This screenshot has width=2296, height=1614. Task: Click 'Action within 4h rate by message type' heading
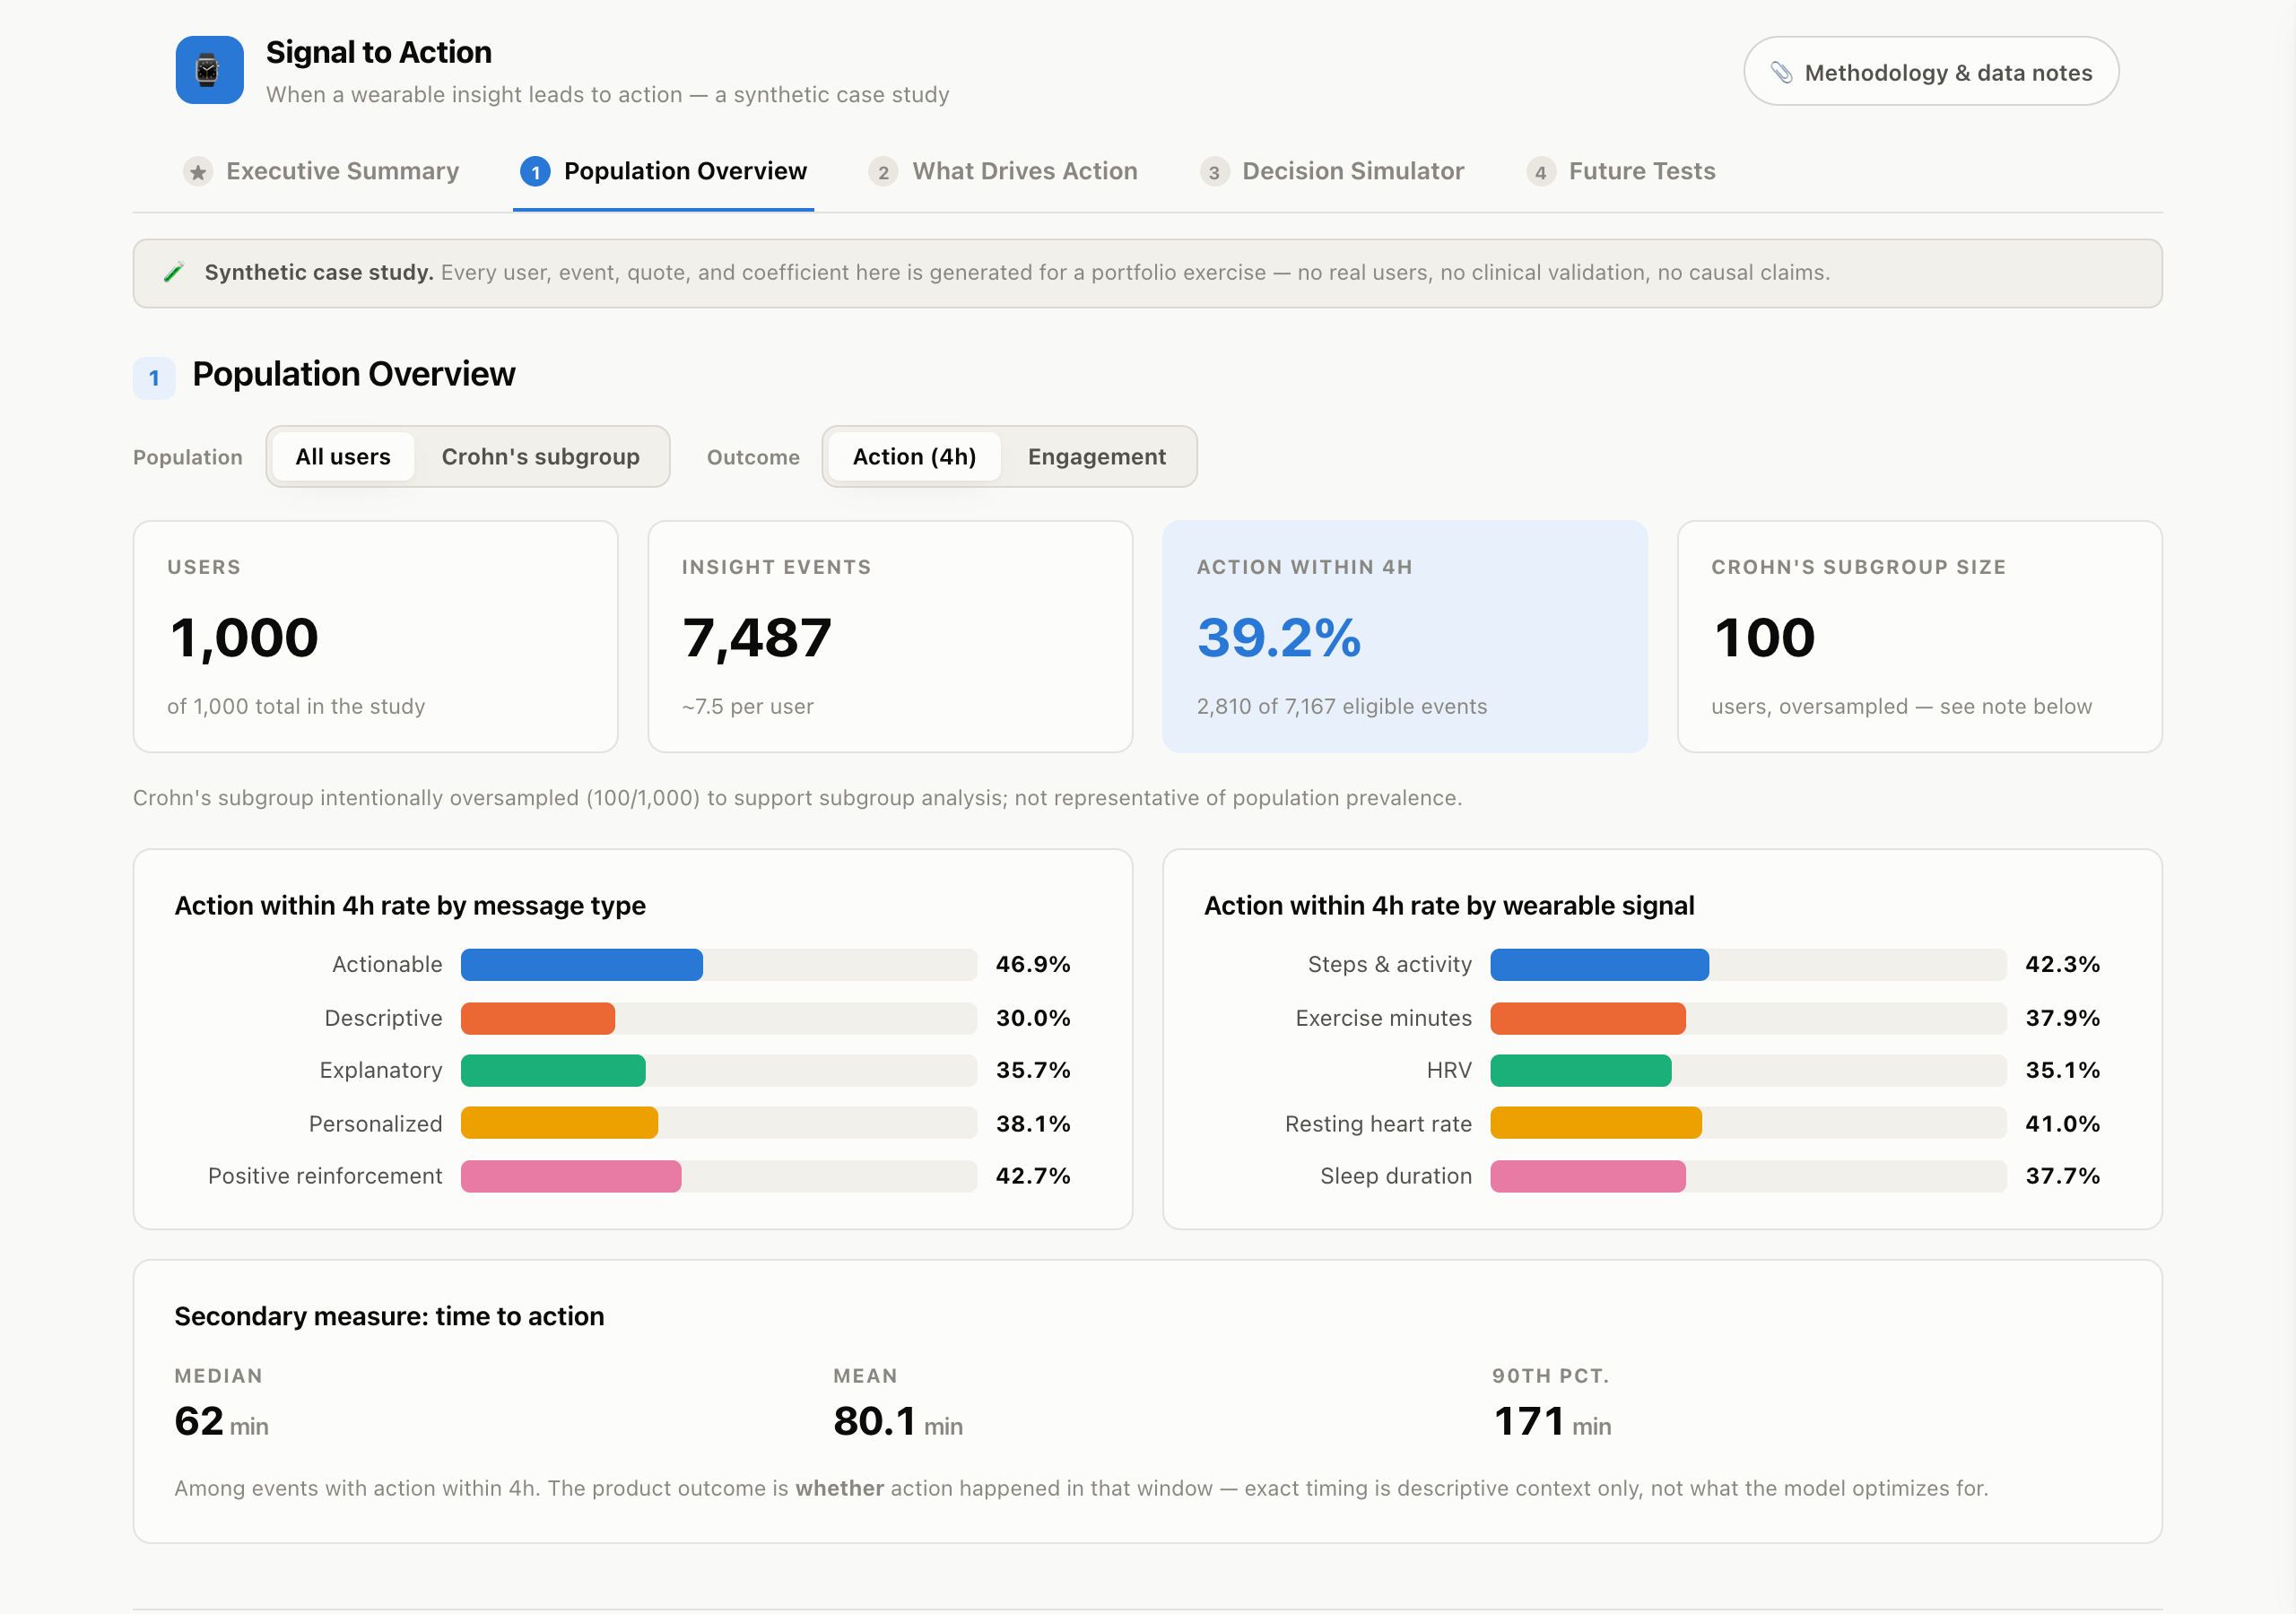[410, 906]
